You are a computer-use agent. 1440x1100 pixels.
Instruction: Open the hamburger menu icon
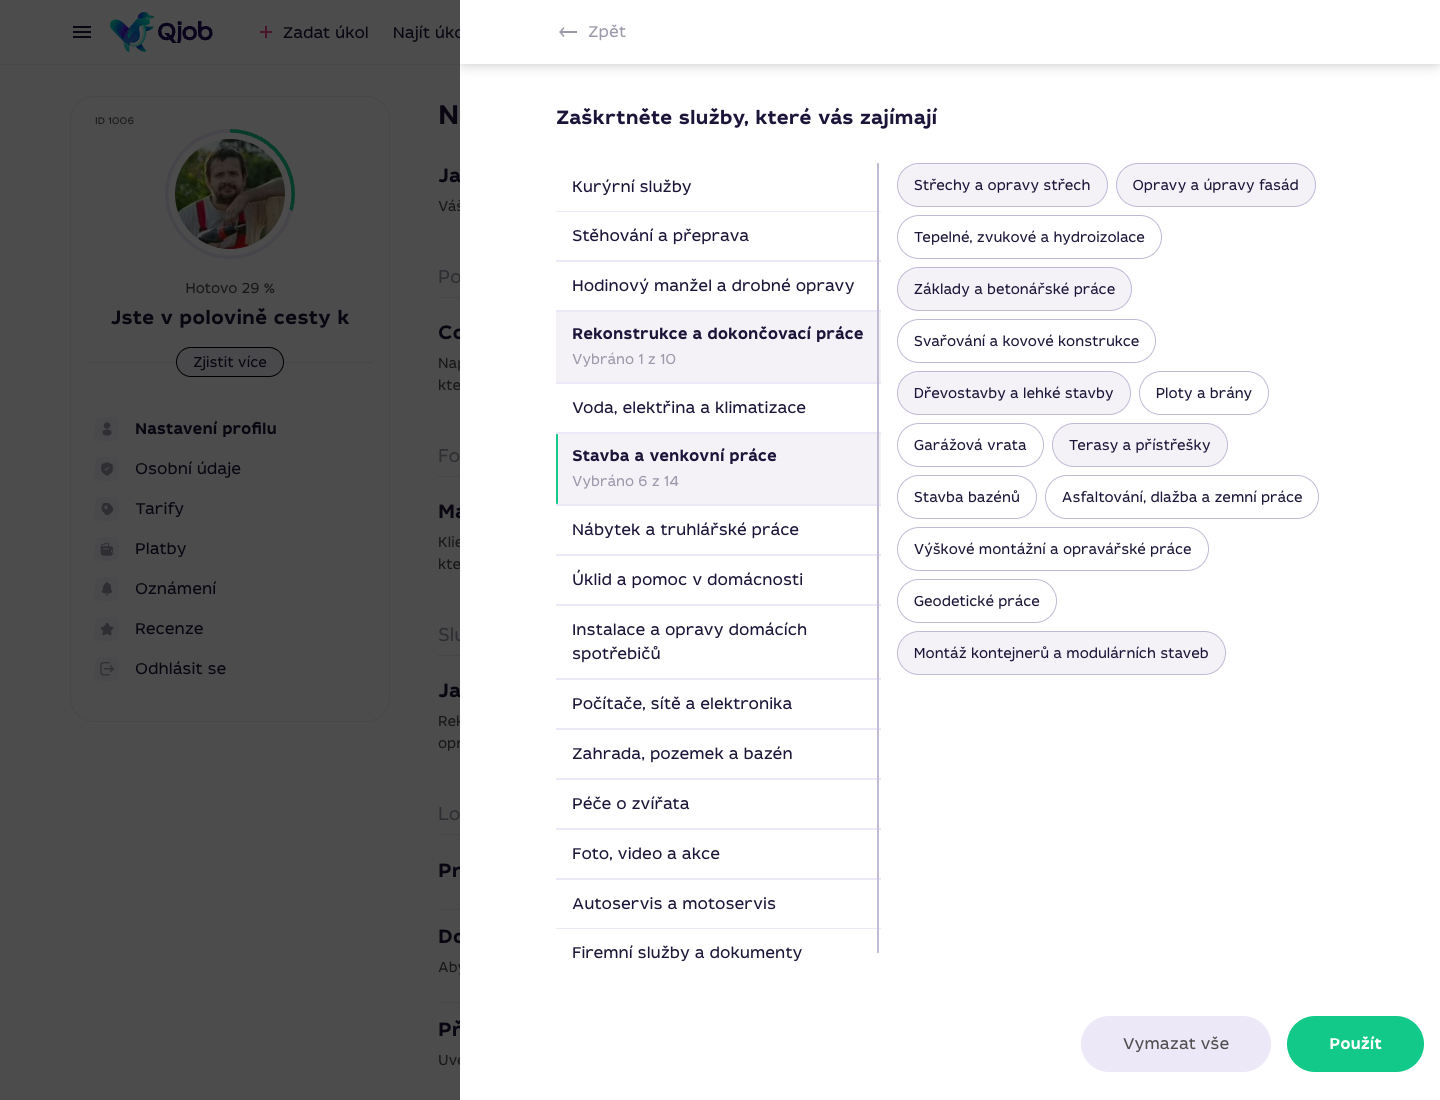[x=82, y=32]
